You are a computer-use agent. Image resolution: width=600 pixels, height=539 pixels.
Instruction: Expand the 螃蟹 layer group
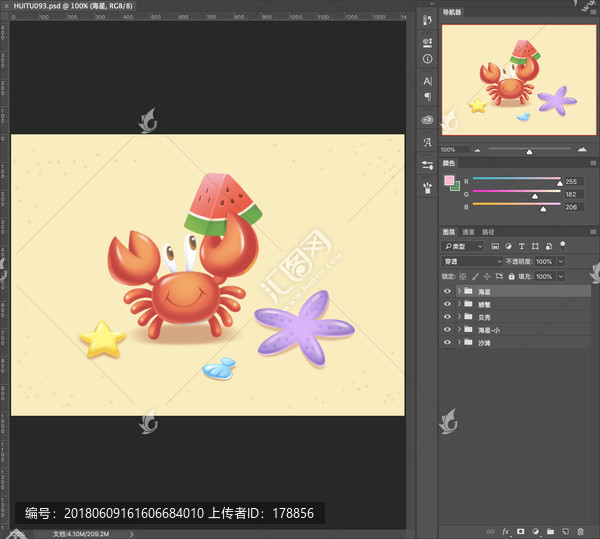coord(459,304)
